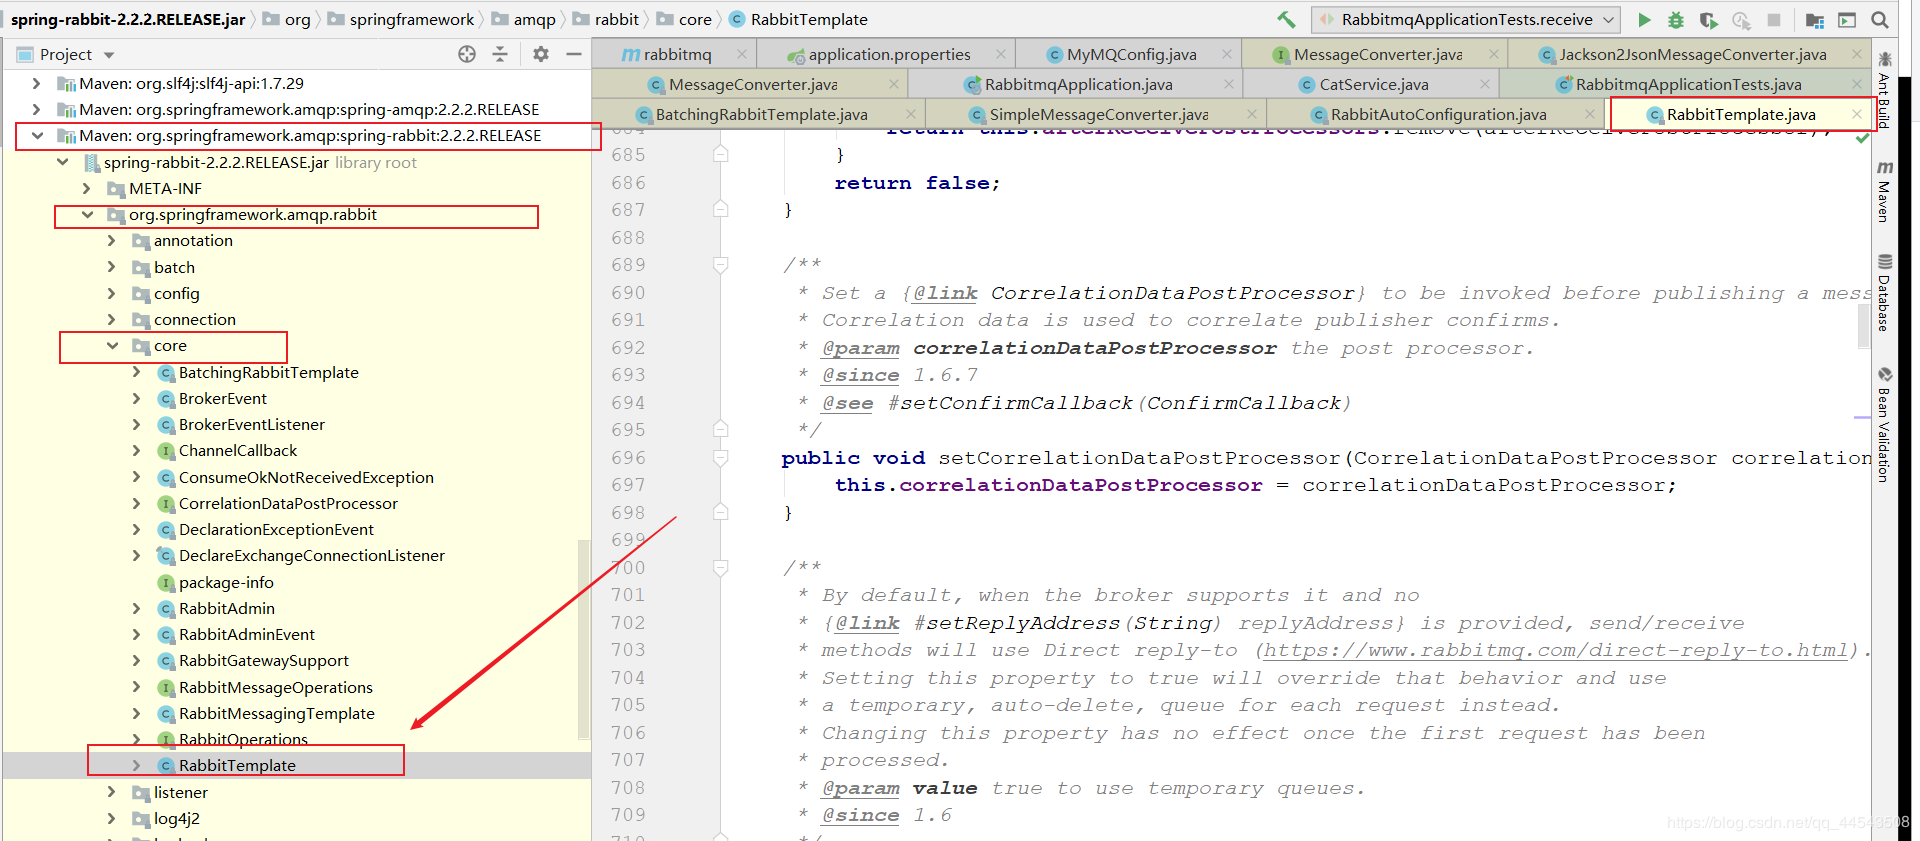The width and height of the screenshot is (1920, 841).
Task: Click fold marker at line 696 method
Action: coord(720,458)
